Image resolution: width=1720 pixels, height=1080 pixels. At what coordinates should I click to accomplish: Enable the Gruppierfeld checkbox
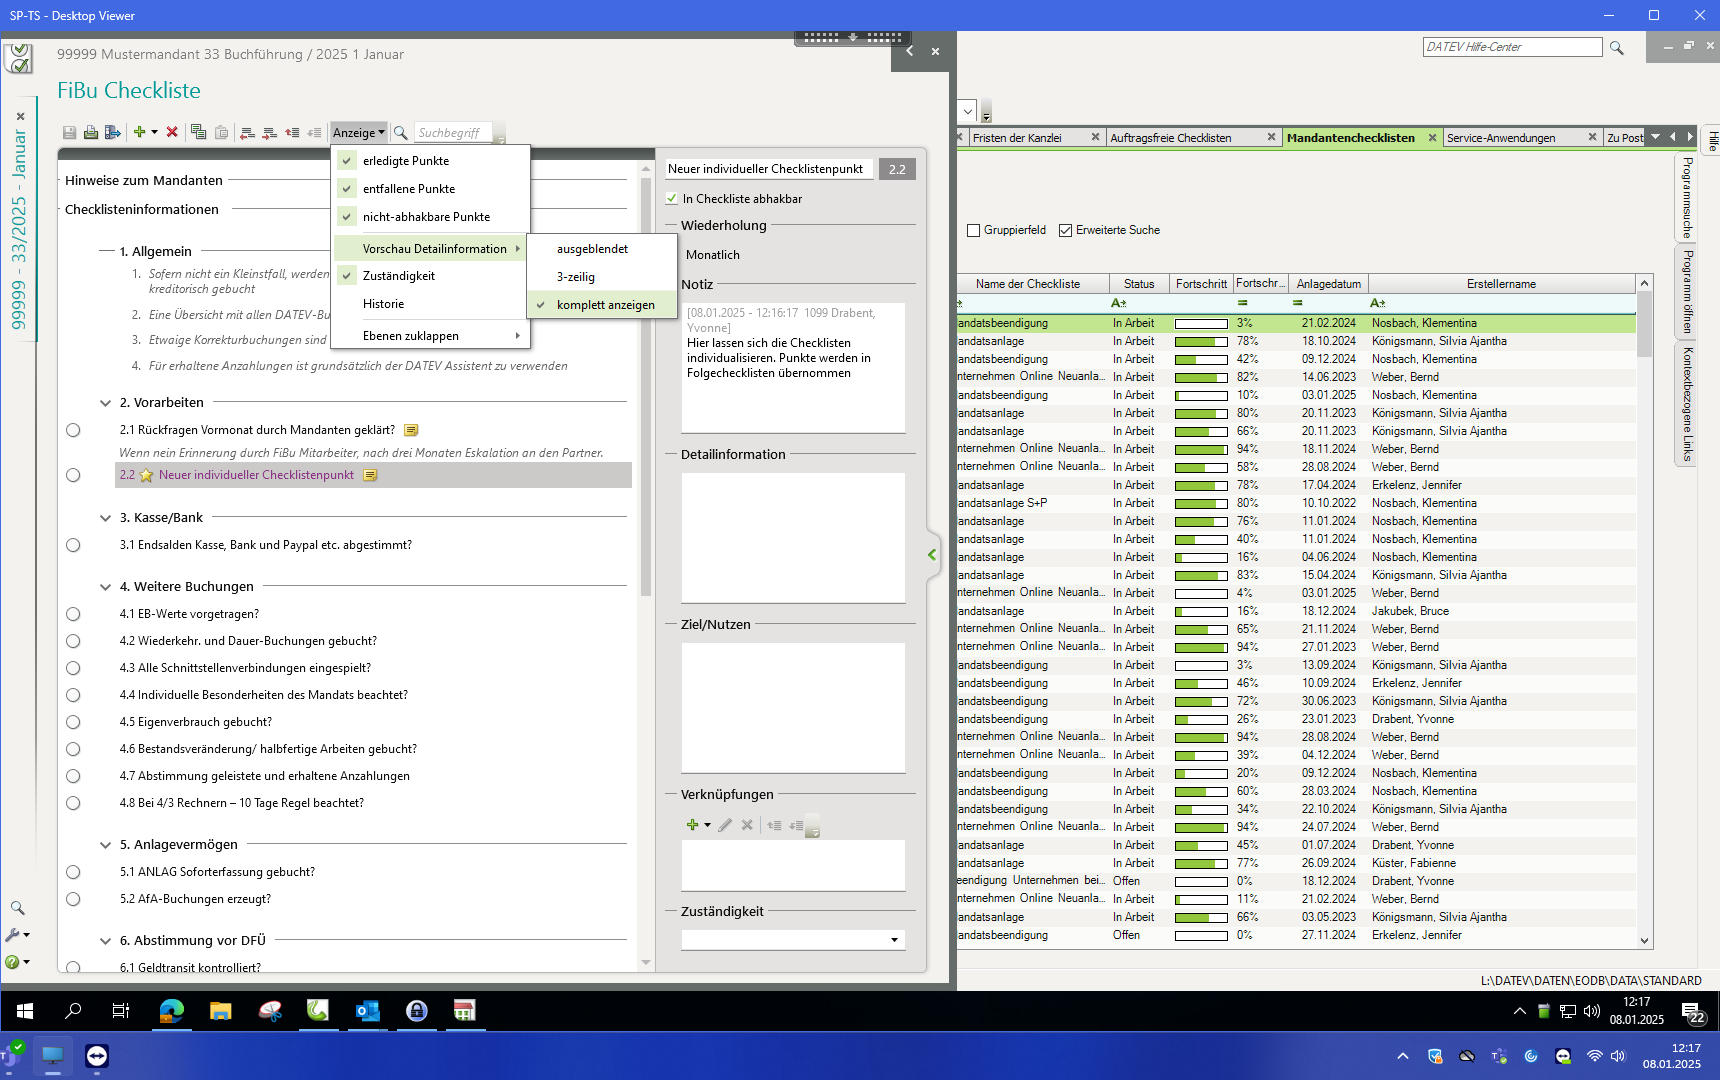(974, 230)
